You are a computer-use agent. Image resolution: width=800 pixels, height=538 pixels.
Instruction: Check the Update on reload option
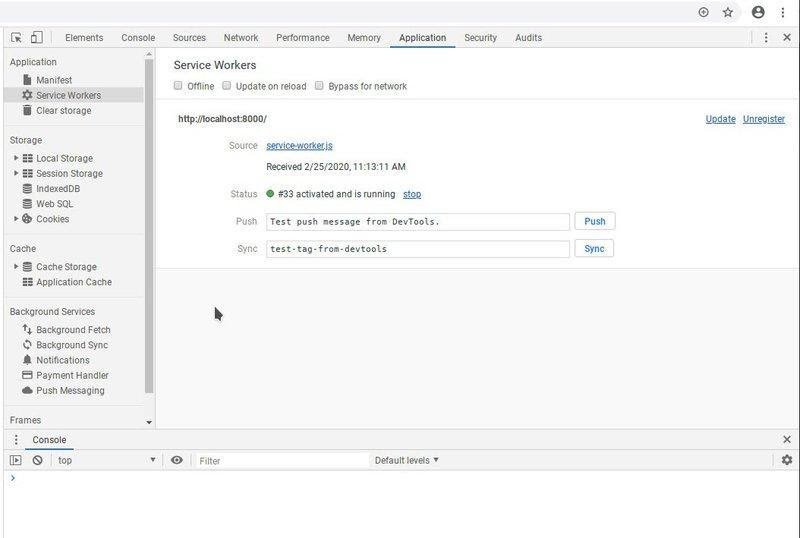click(x=227, y=86)
